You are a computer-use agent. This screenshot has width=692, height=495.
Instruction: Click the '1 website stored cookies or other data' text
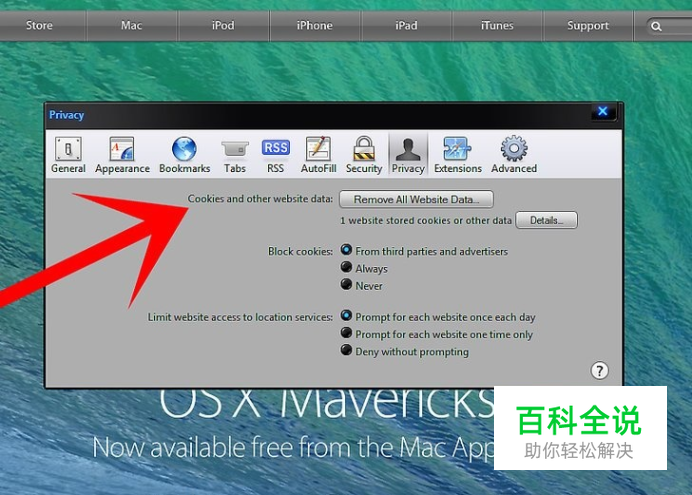click(426, 221)
